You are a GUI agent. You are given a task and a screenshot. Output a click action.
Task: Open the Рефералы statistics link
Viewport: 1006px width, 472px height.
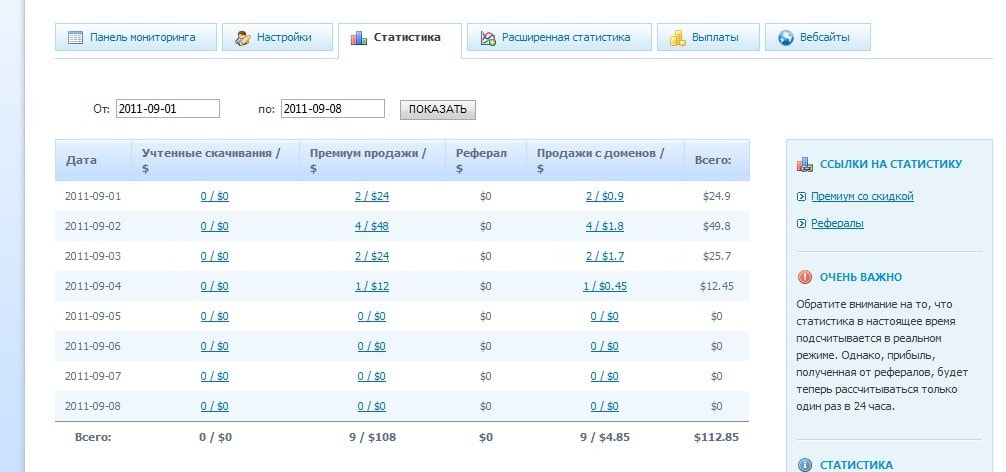coord(837,224)
